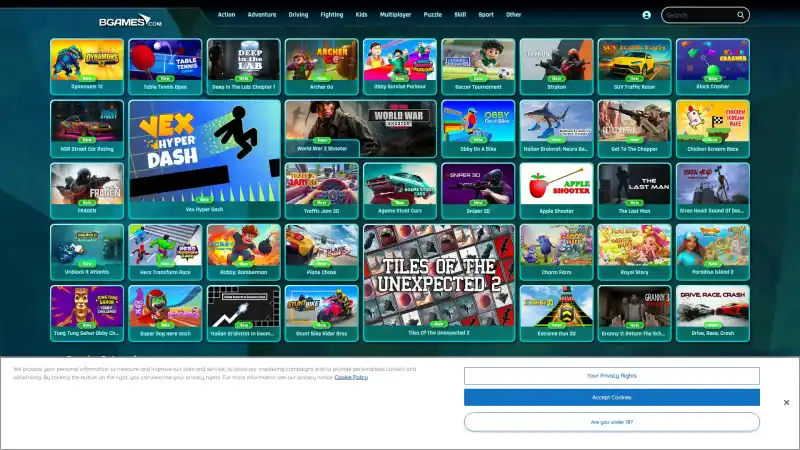Image resolution: width=800 pixels, height=450 pixels.
Task: Open the Driving games category
Action: (x=298, y=15)
